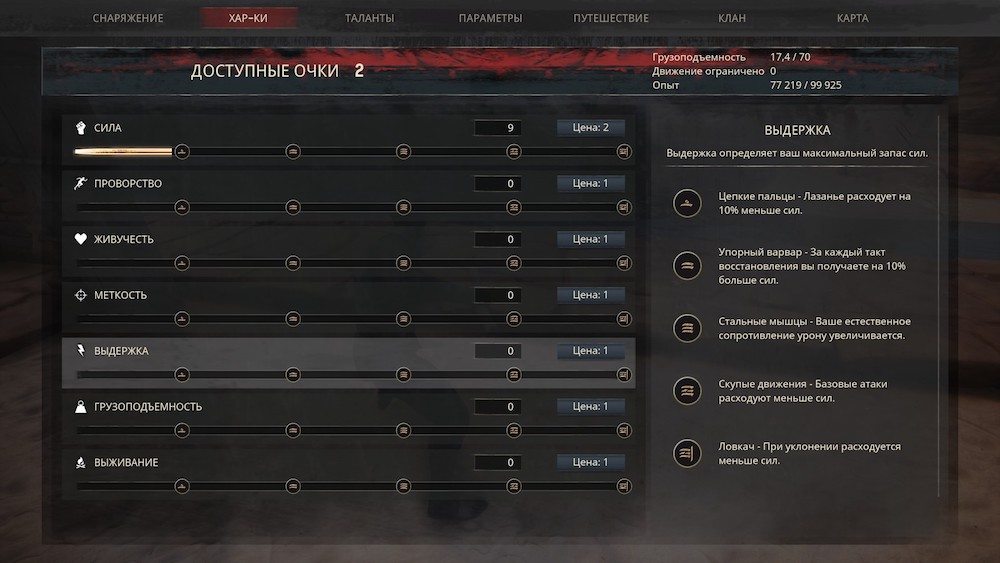Click the Проворство running figure icon
Viewport: 1000px width, 563px height.
point(80,184)
